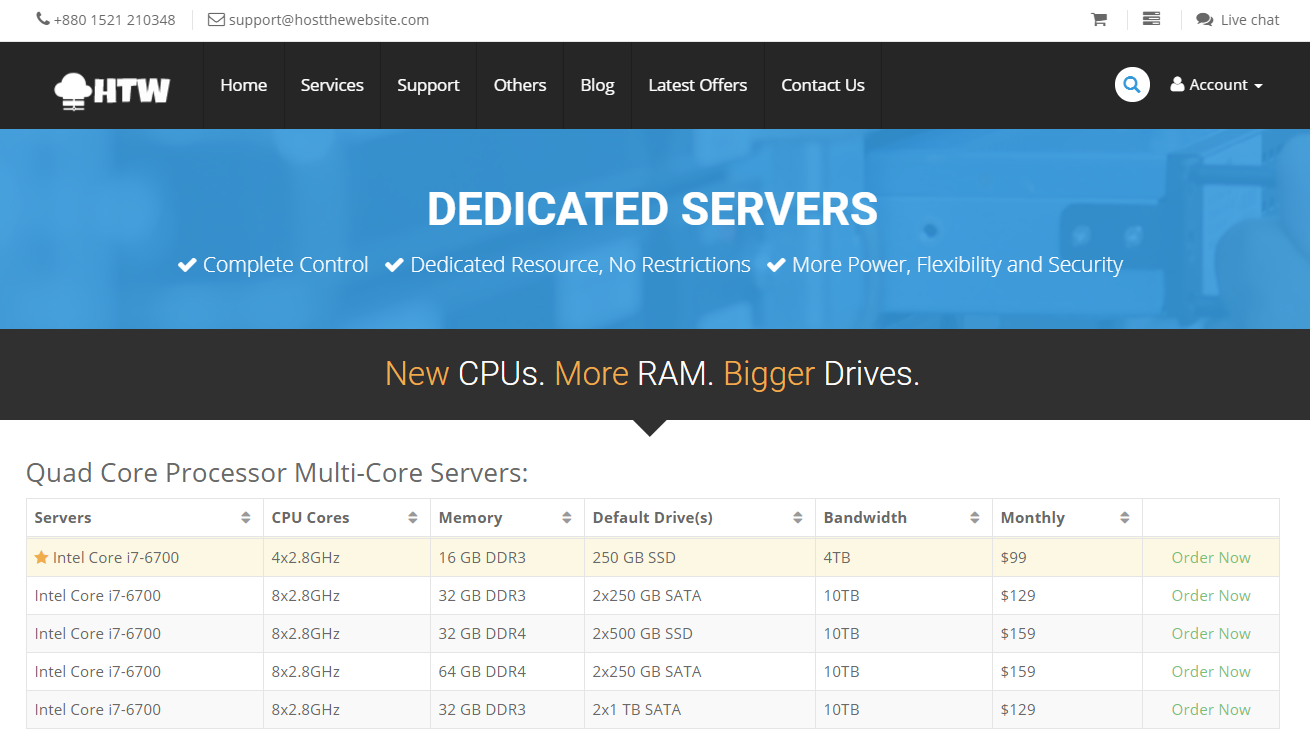Viewport: 1310px width, 751px height.
Task: Open the Services menu item
Action: [332, 85]
